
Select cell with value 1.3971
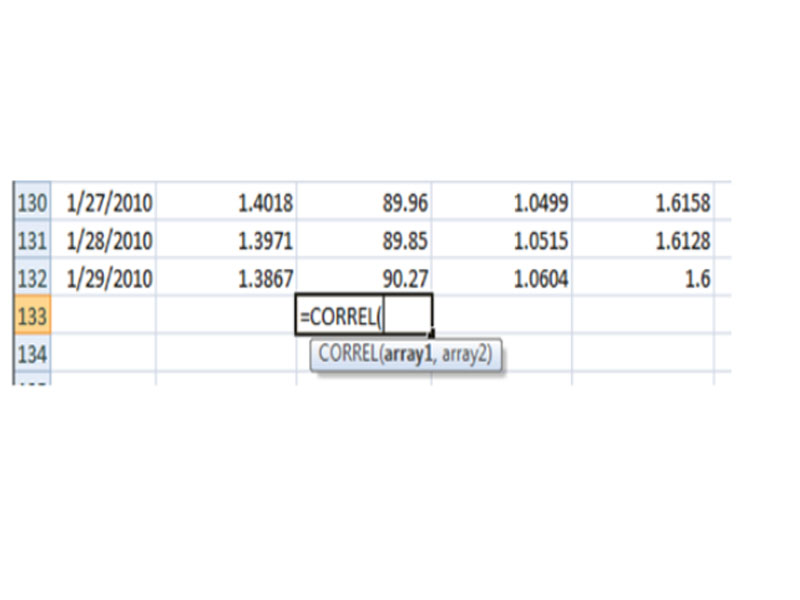tap(226, 239)
